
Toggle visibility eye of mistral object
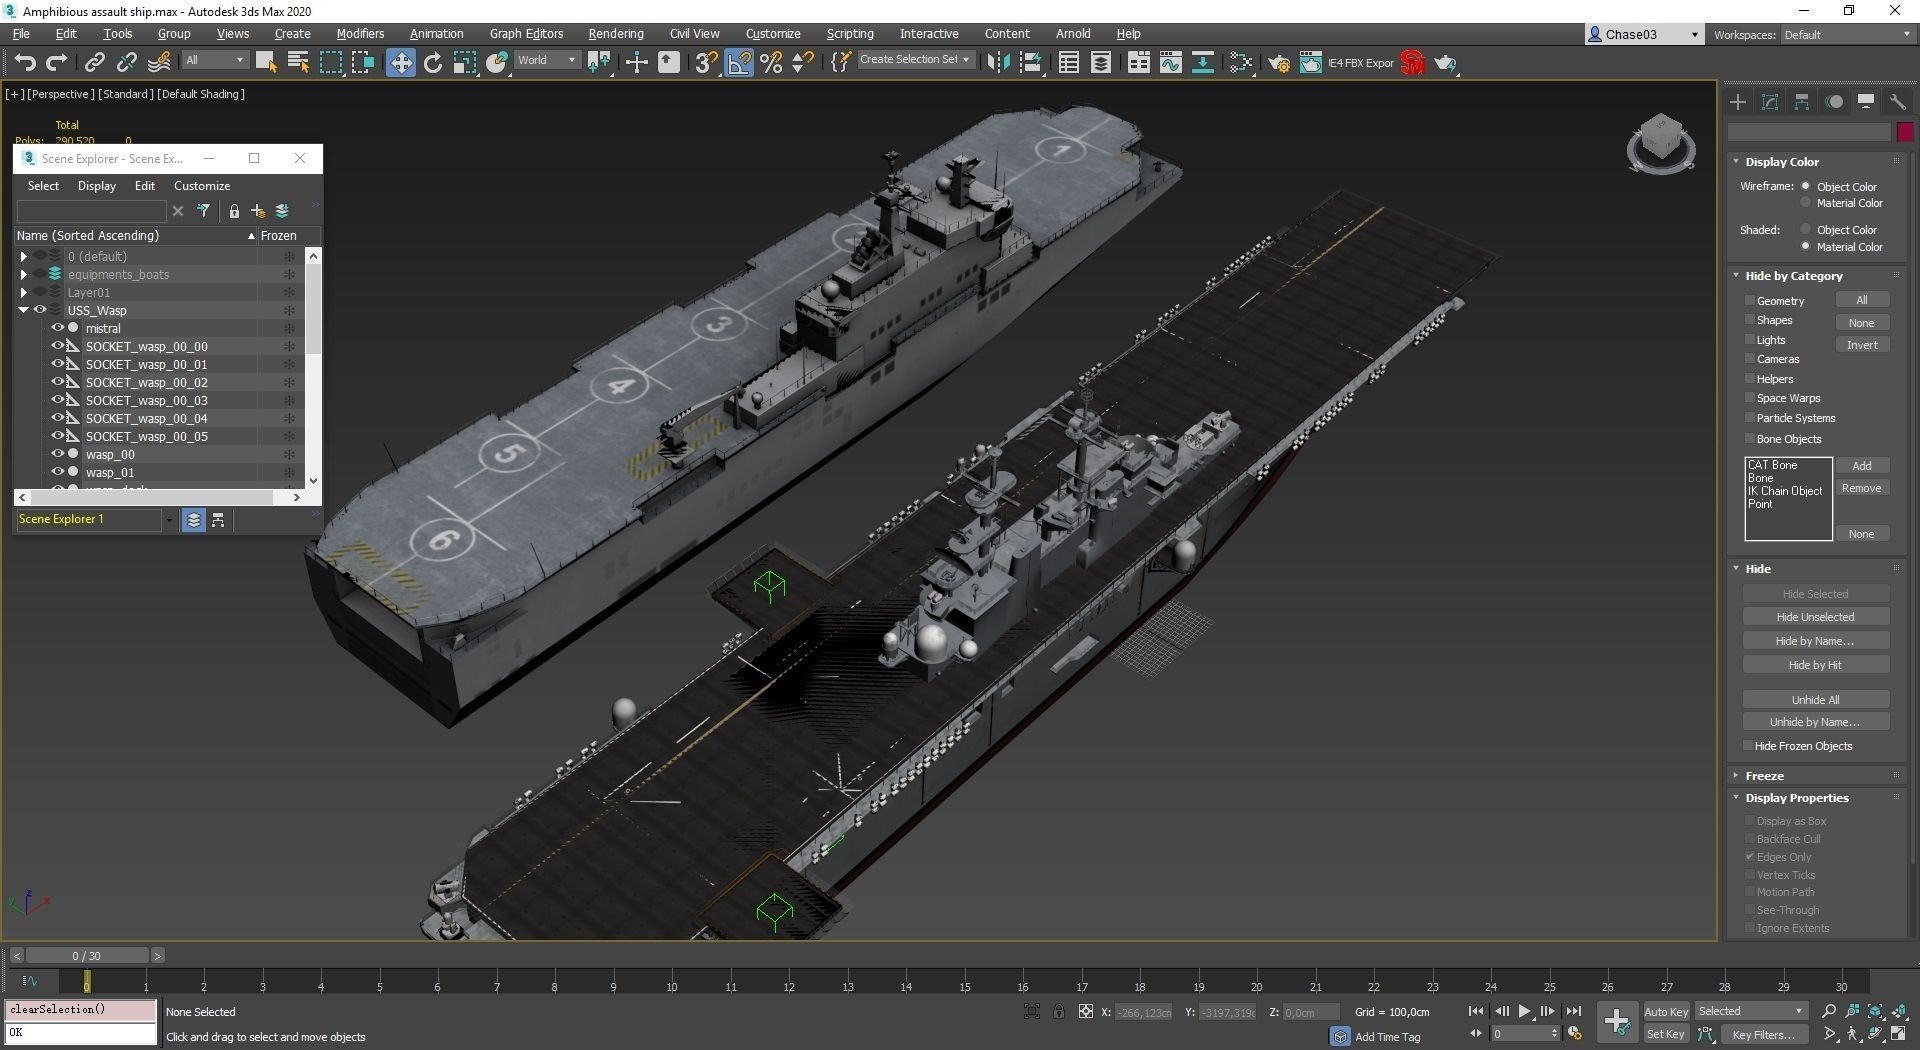(58, 328)
